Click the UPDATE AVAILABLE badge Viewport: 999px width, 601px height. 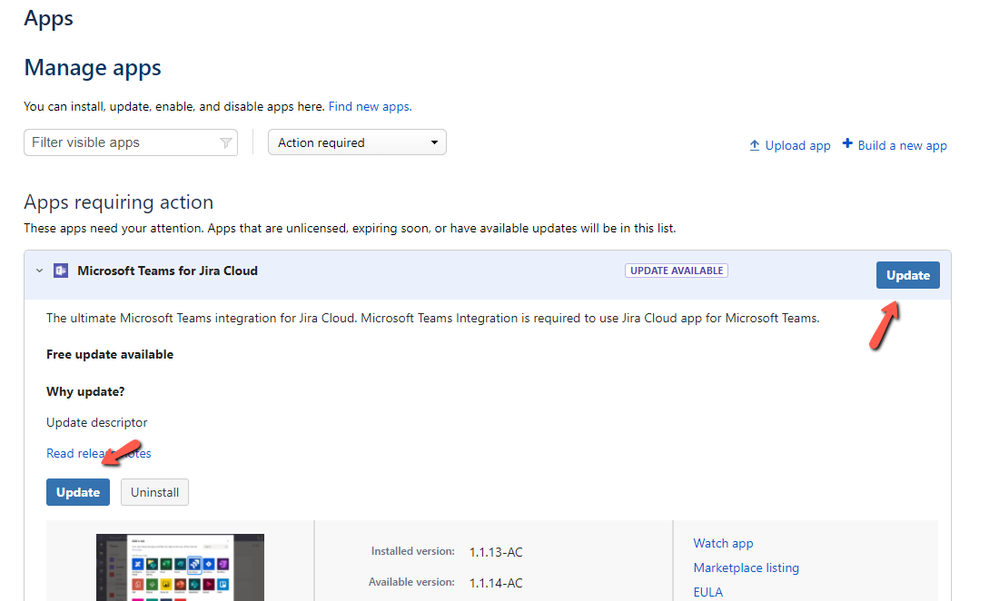tap(677, 271)
